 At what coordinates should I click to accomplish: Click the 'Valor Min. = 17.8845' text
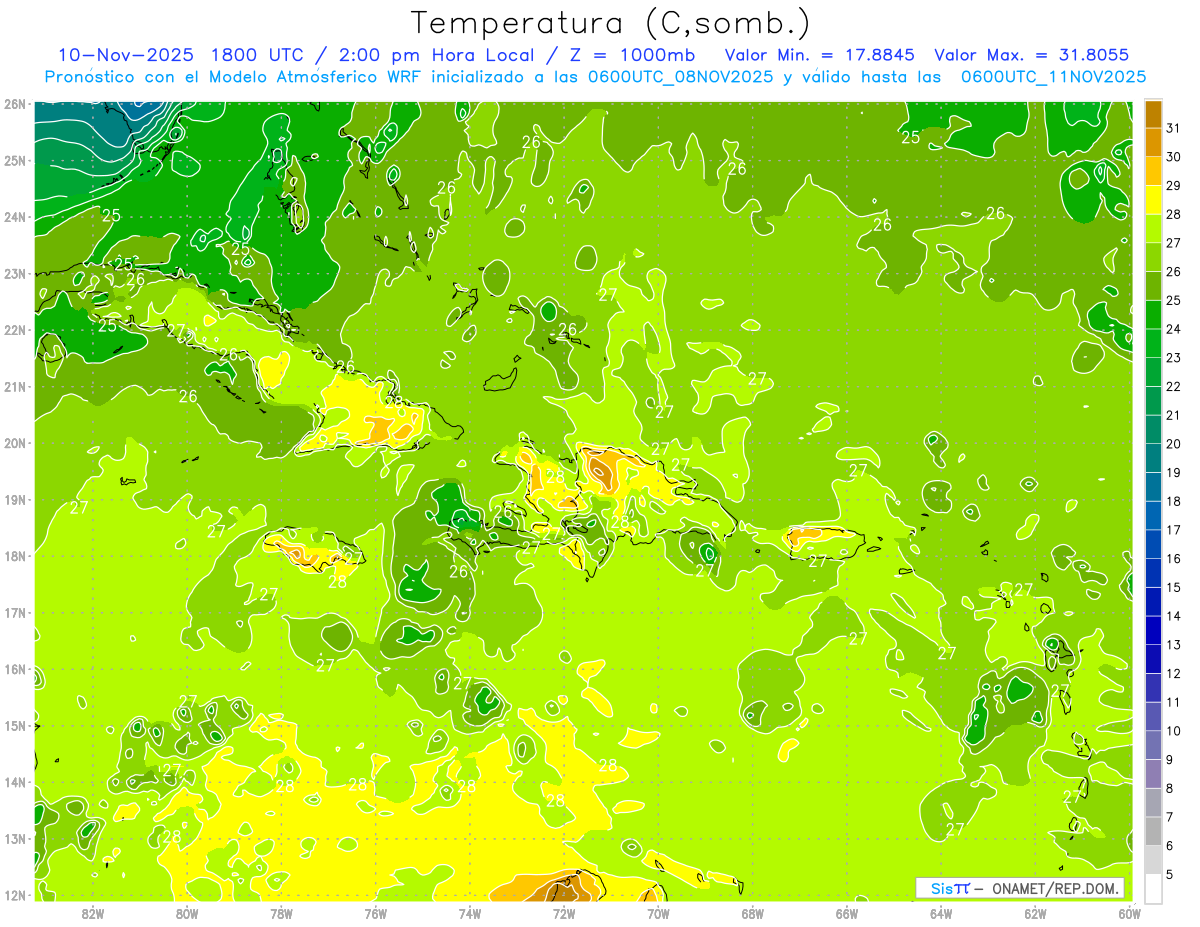[x=819, y=55]
